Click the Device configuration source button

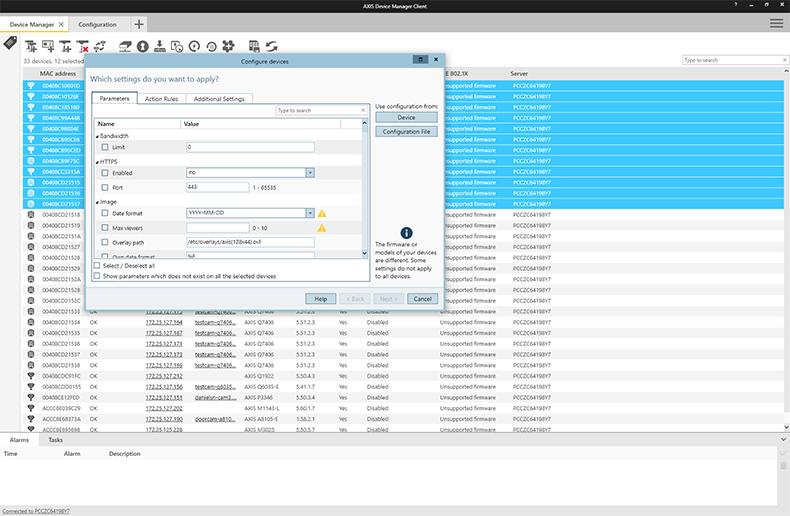coord(406,117)
